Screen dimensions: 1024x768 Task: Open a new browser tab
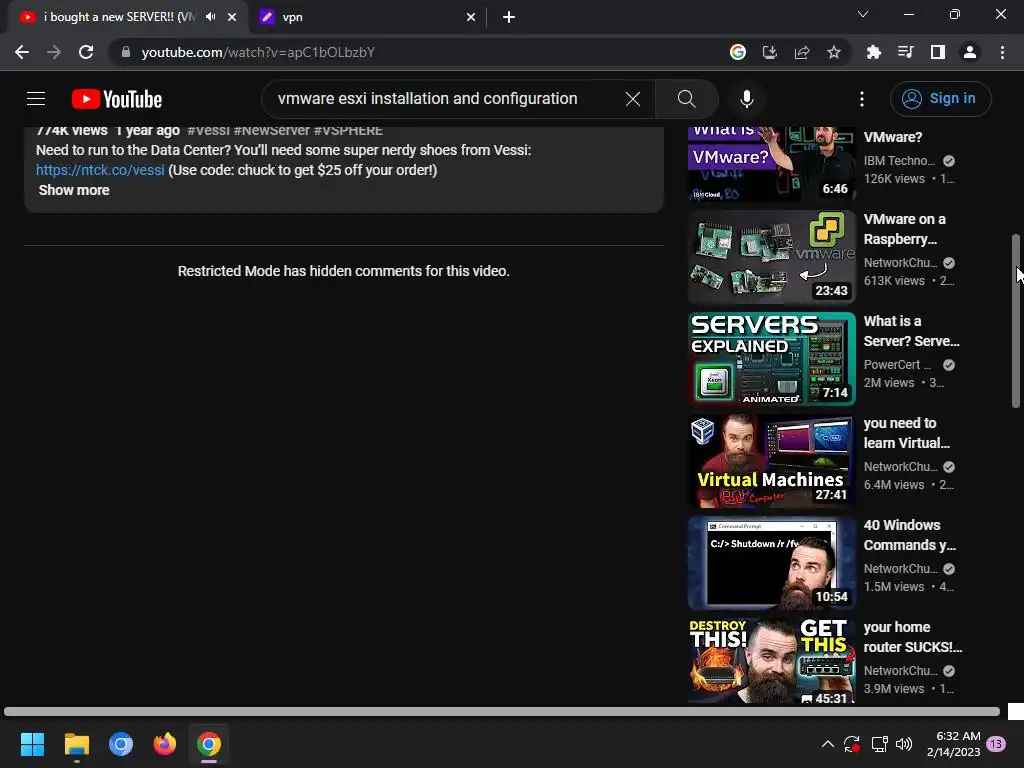tap(509, 17)
